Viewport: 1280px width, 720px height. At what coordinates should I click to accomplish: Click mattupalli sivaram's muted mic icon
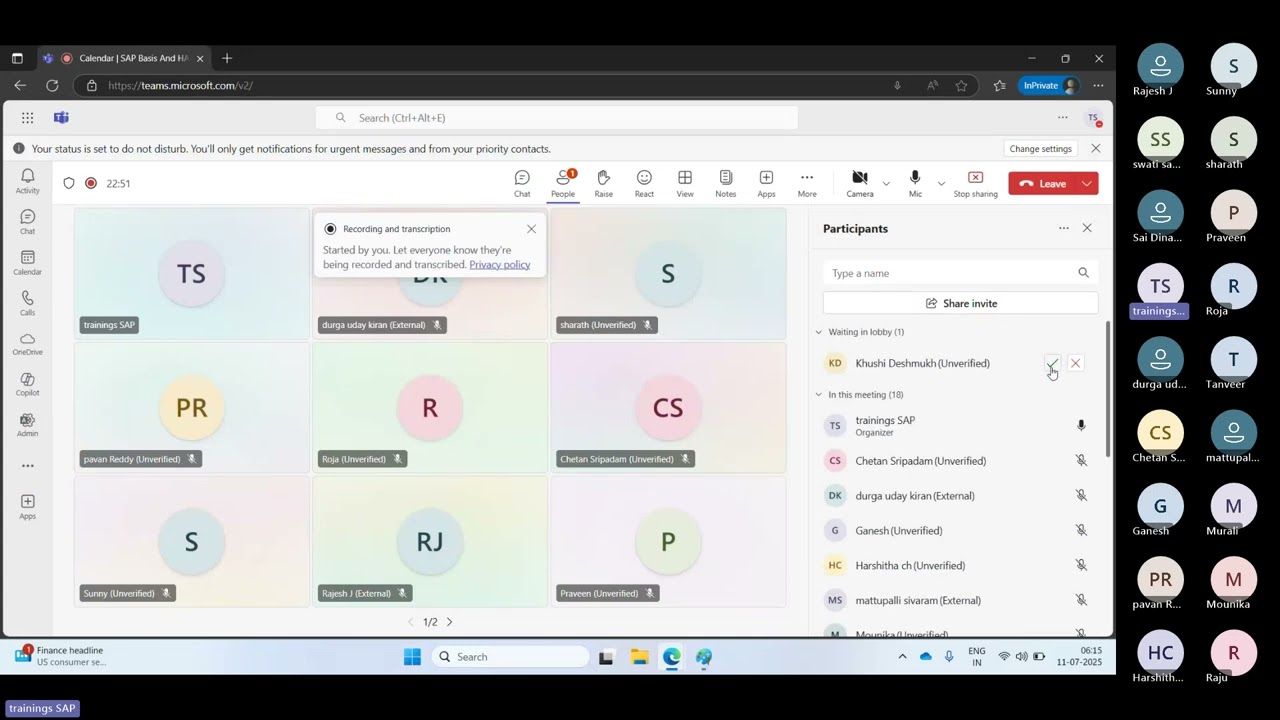[x=1081, y=601]
